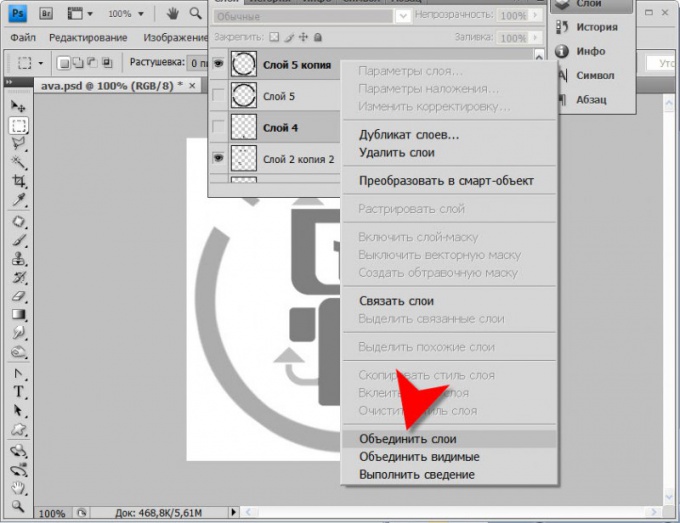Show the Слой 4 layer

[x=218, y=127]
